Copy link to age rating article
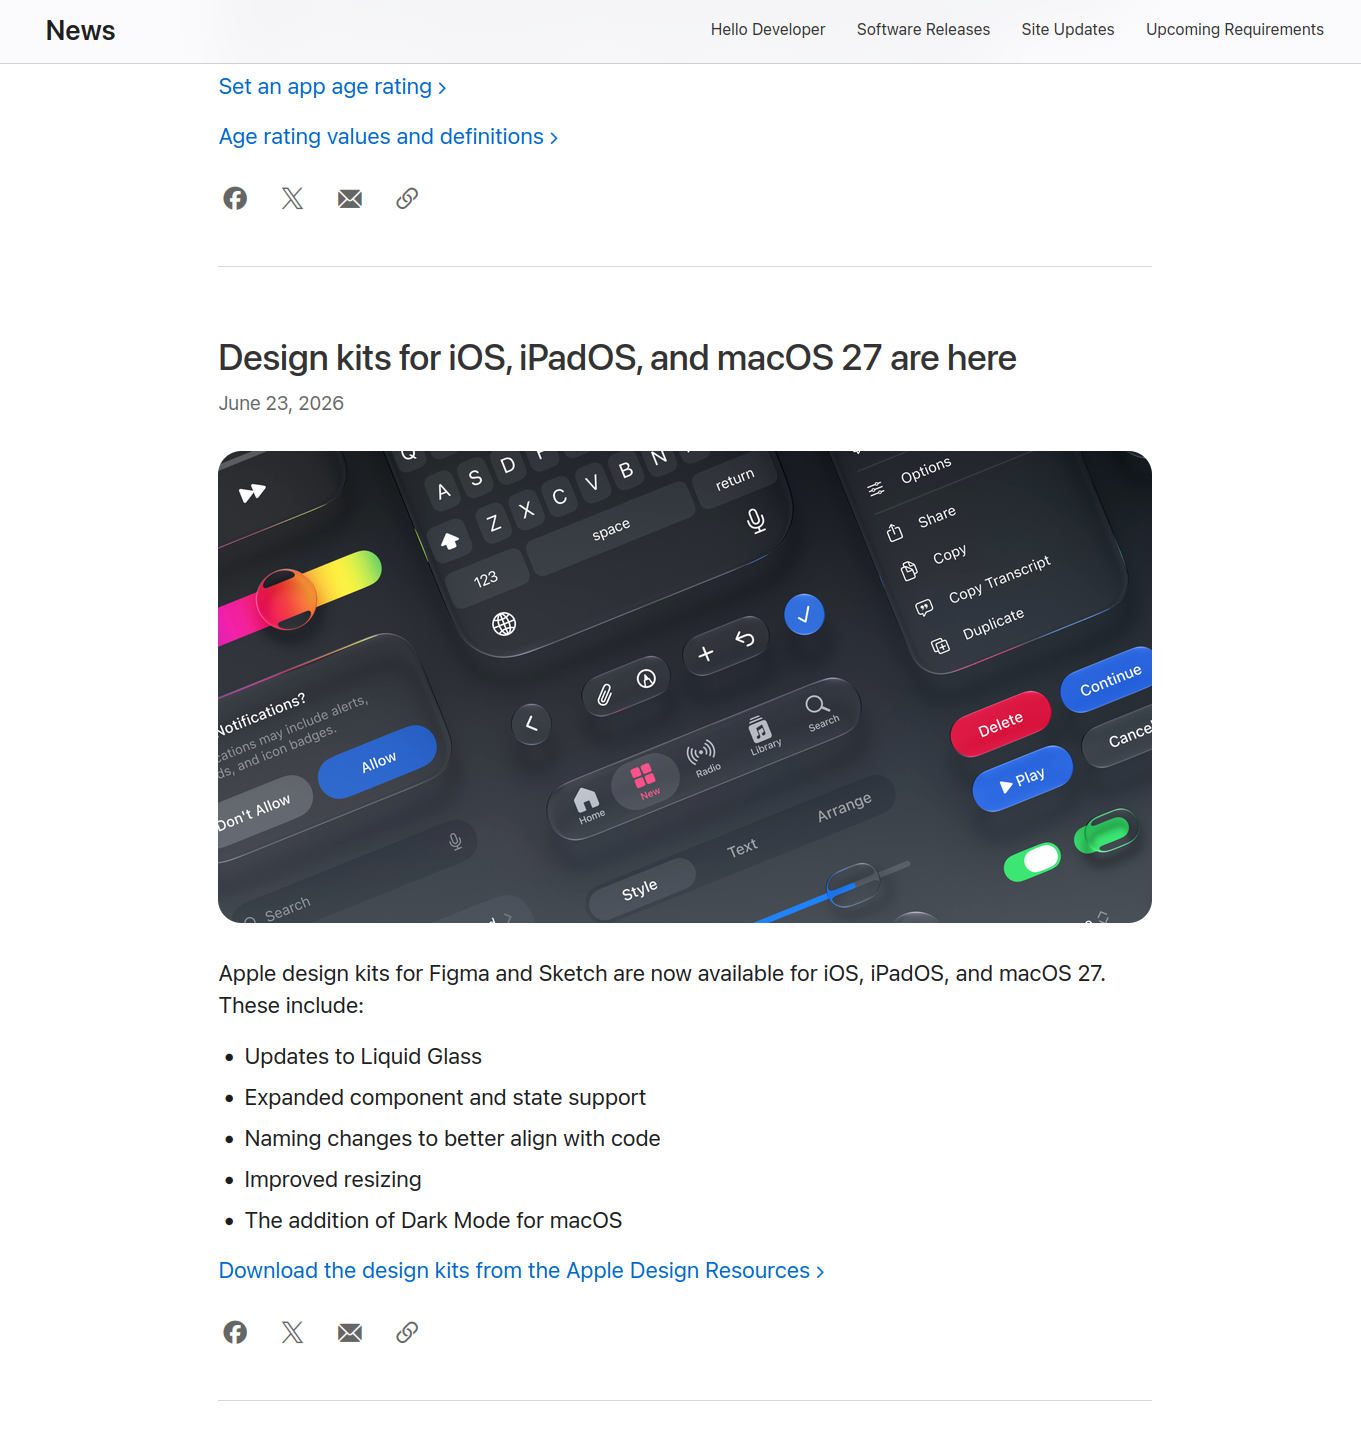This screenshot has width=1361, height=1430. pyautogui.click(x=407, y=198)
